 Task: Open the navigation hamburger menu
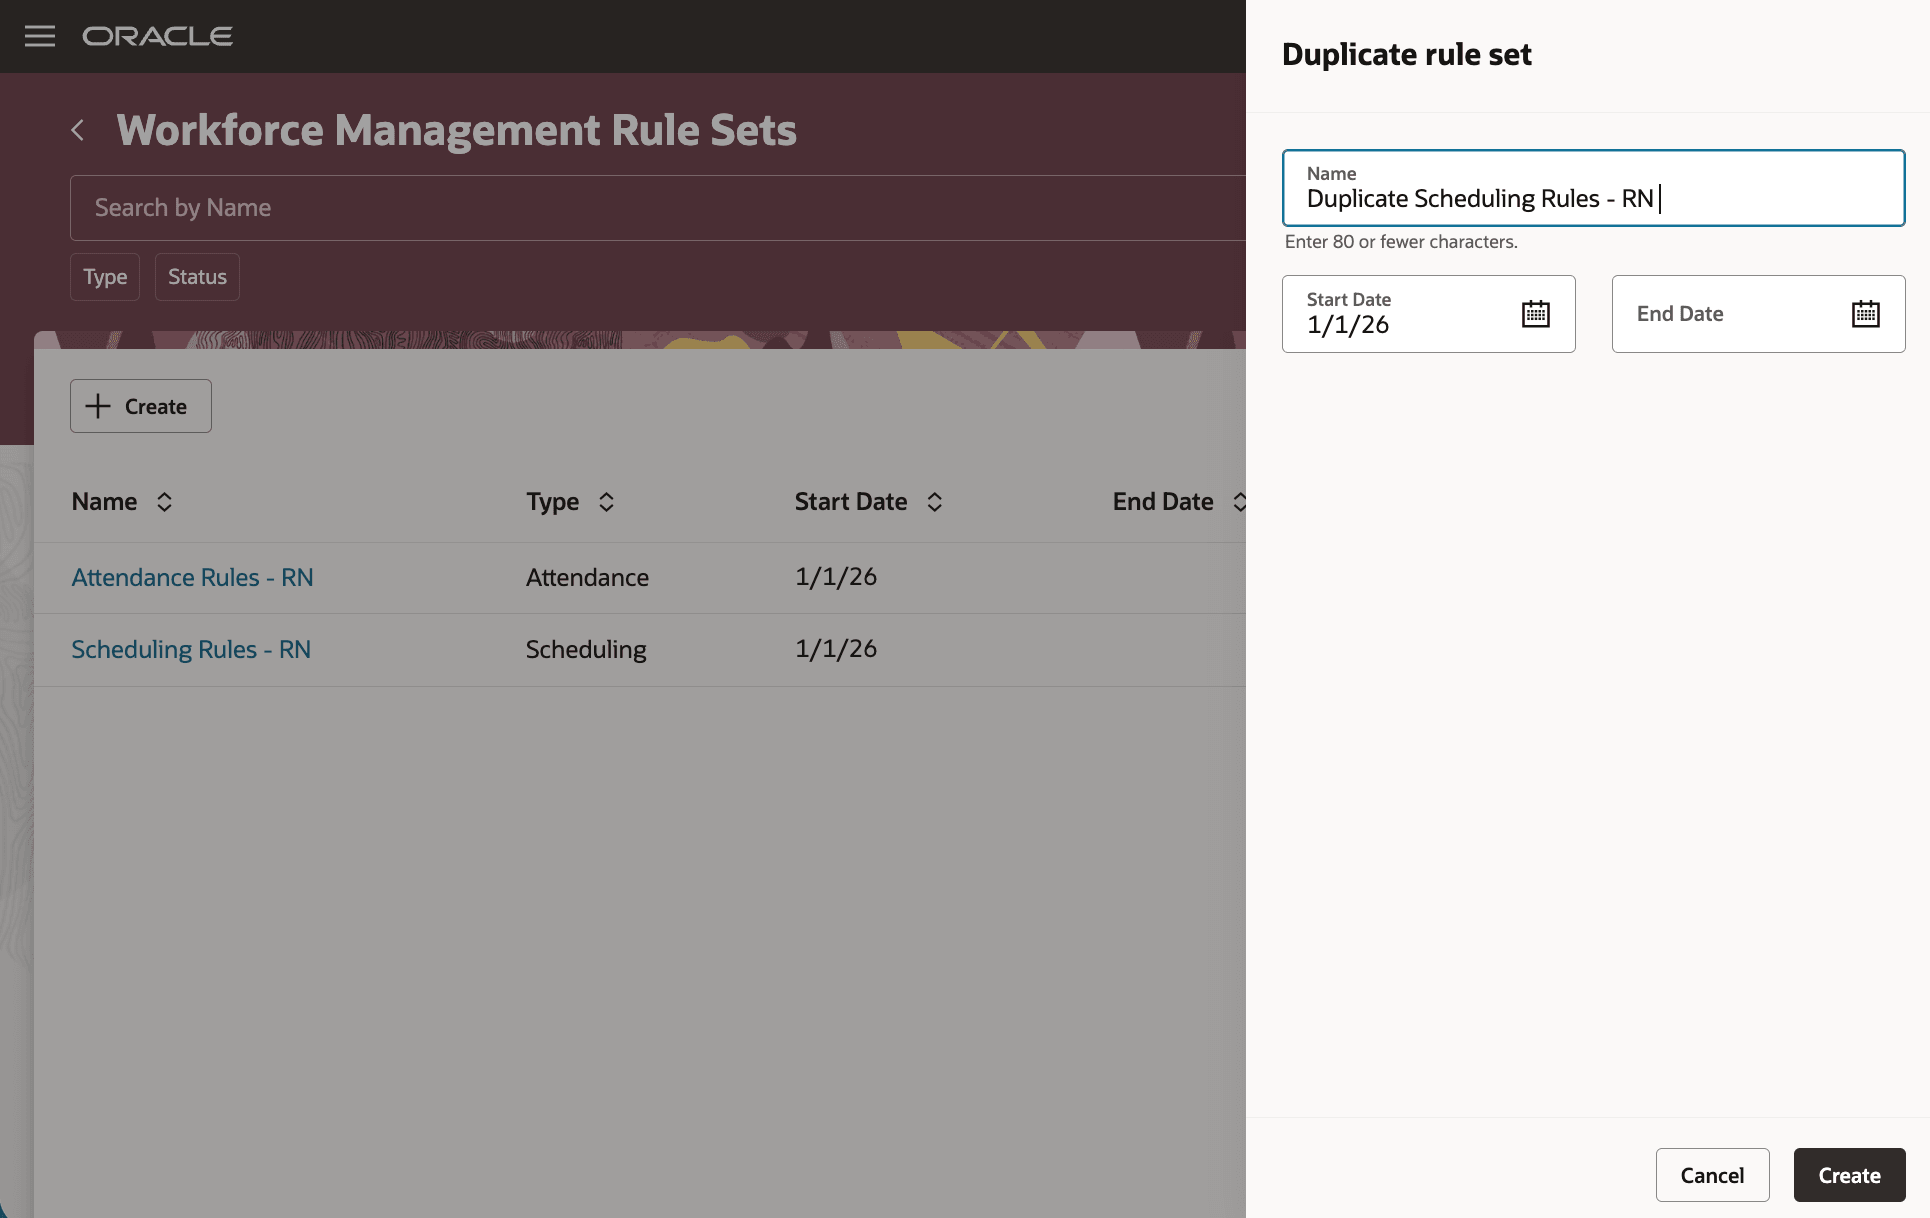click(39, 36)
